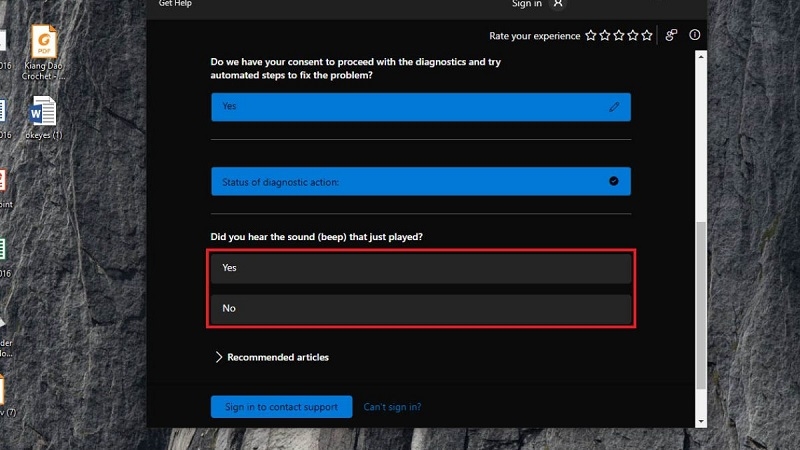The width and height of the screenshot is (800, 450).
Task: Toggle the diagnostic action status checkmark
Action: coord(614,181)
